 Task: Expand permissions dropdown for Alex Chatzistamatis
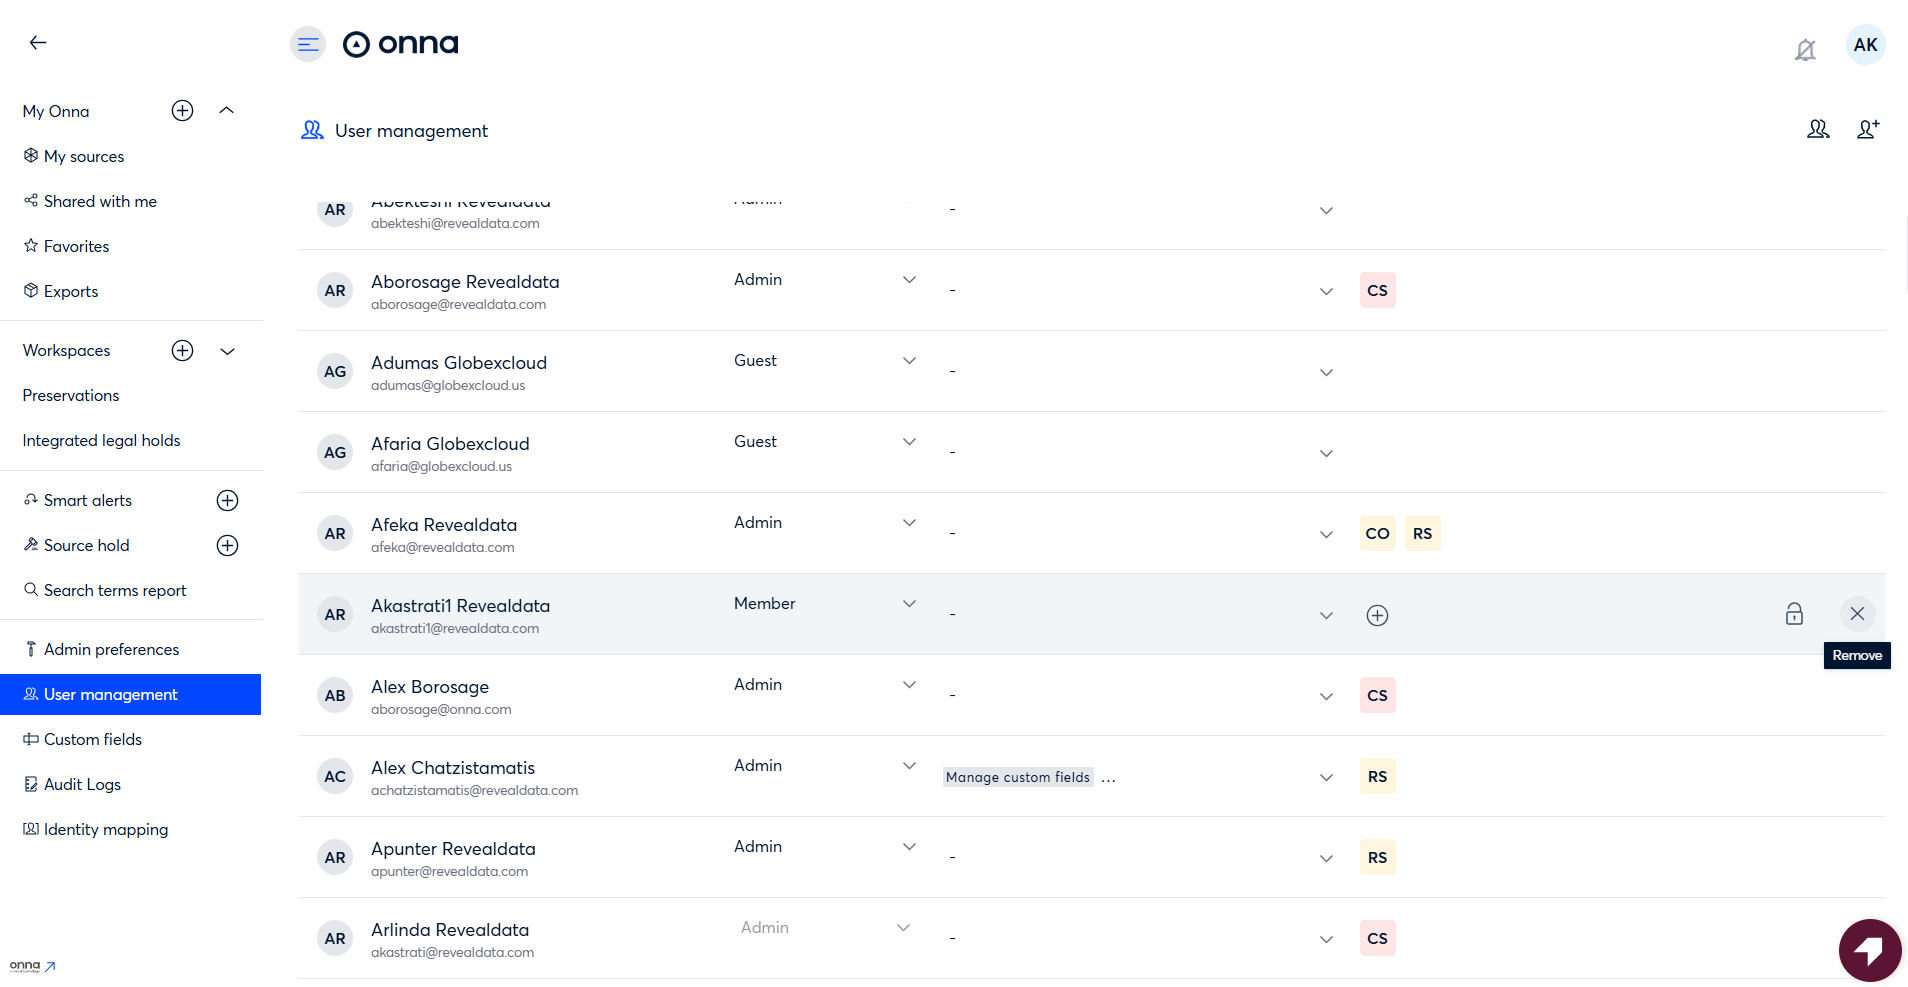(x=1326, y=778)
